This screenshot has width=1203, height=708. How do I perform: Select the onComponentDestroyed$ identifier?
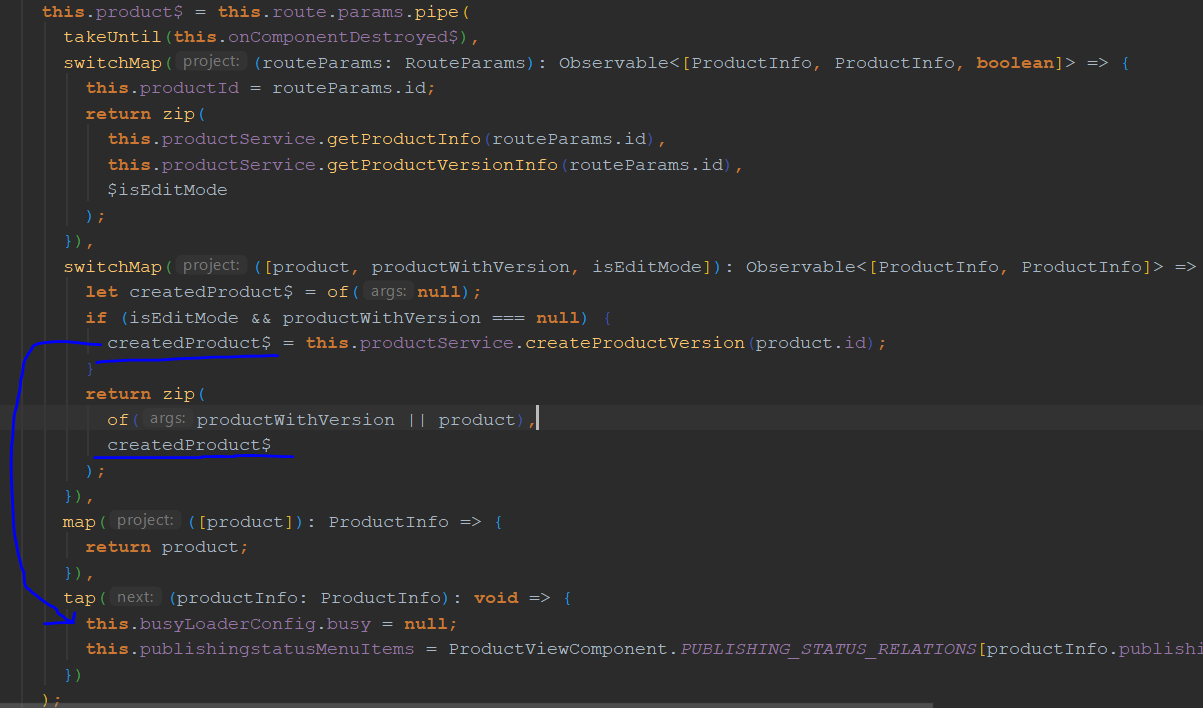click(342, 37)
